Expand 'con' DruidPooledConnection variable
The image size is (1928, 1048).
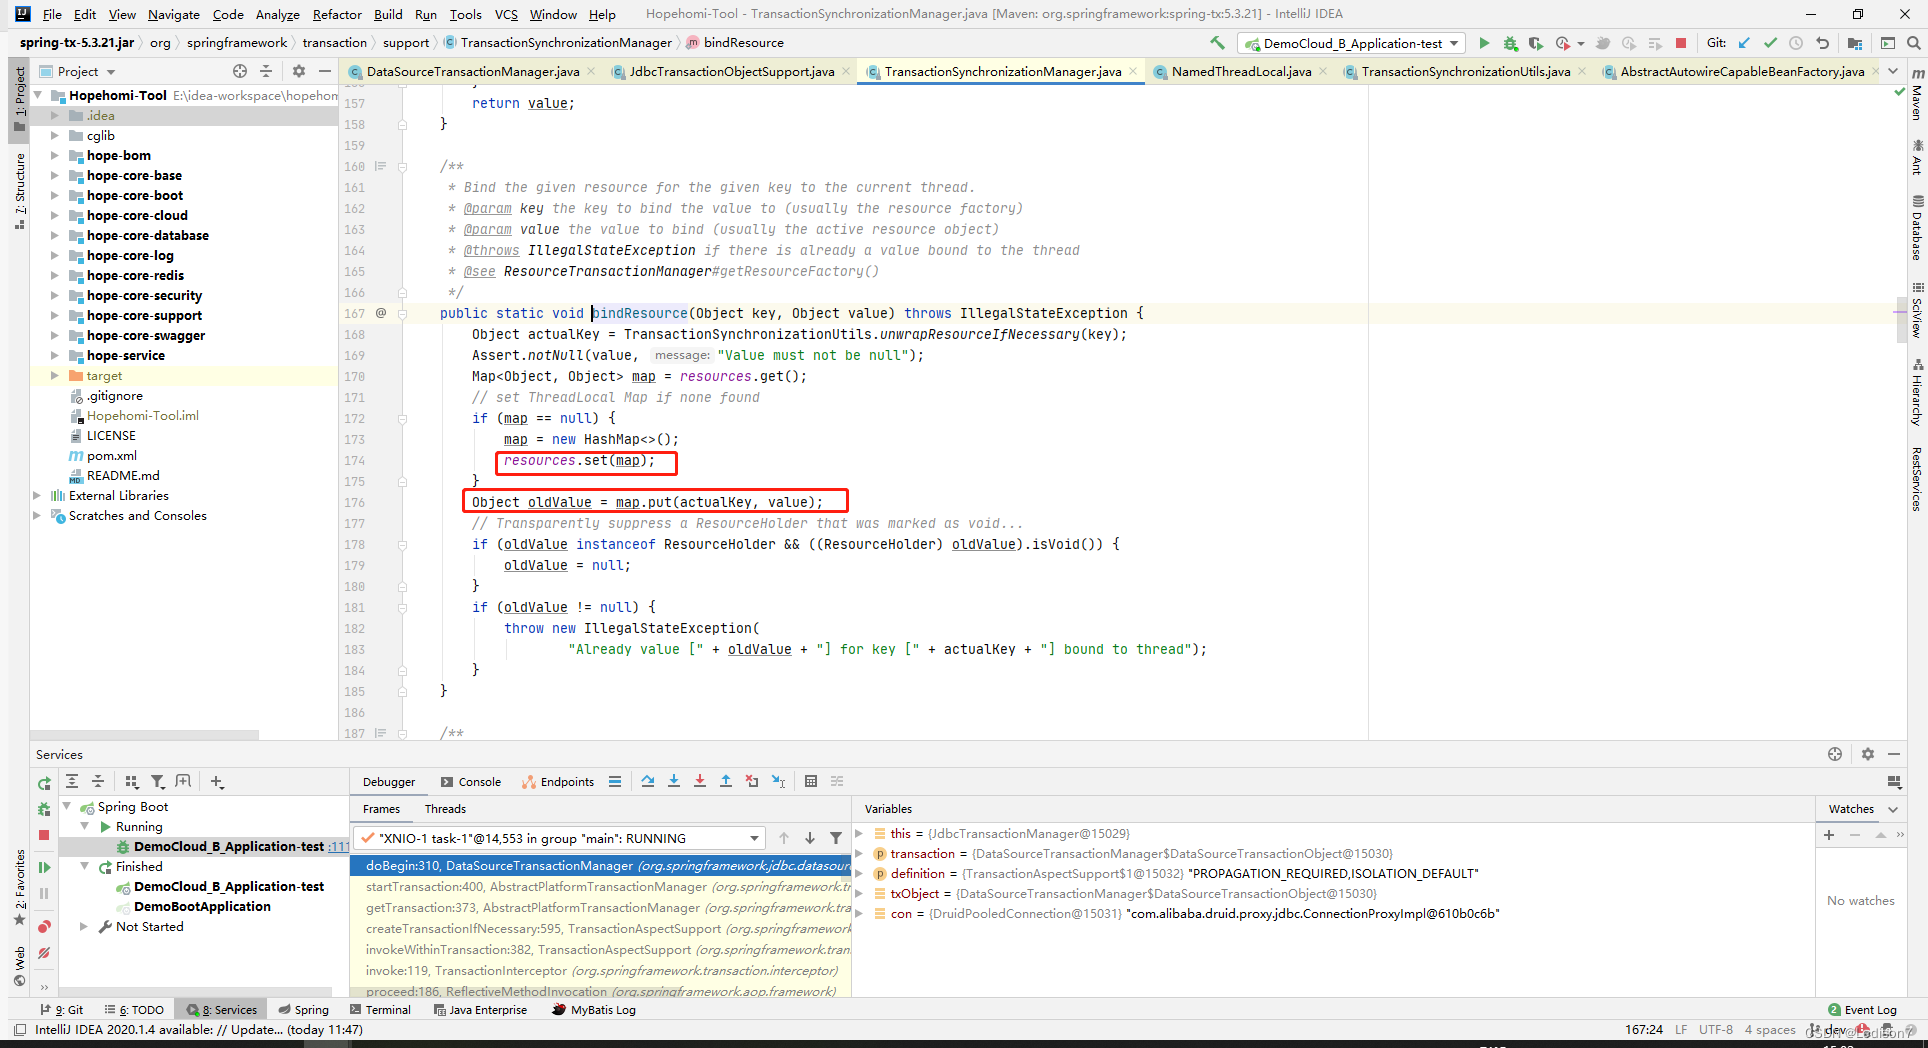pos(859,913)
